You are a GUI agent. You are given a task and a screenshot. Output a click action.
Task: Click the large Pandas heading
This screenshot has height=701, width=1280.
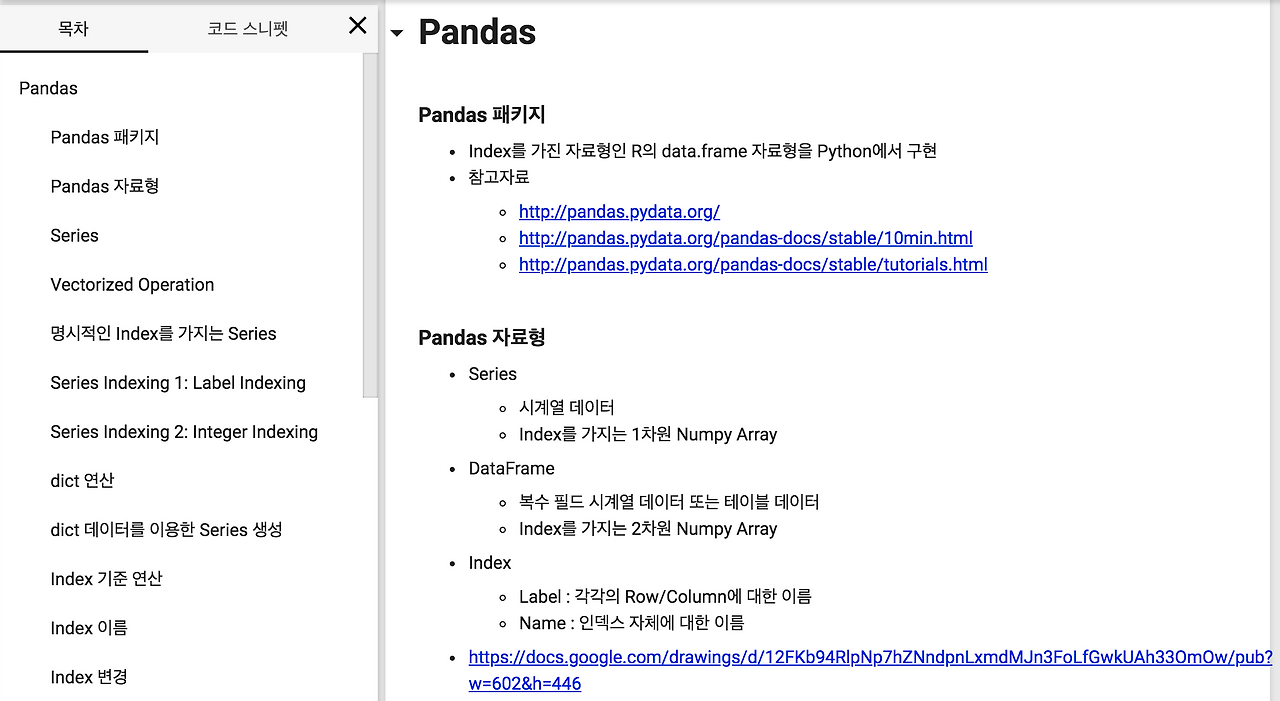pos(477,32)
